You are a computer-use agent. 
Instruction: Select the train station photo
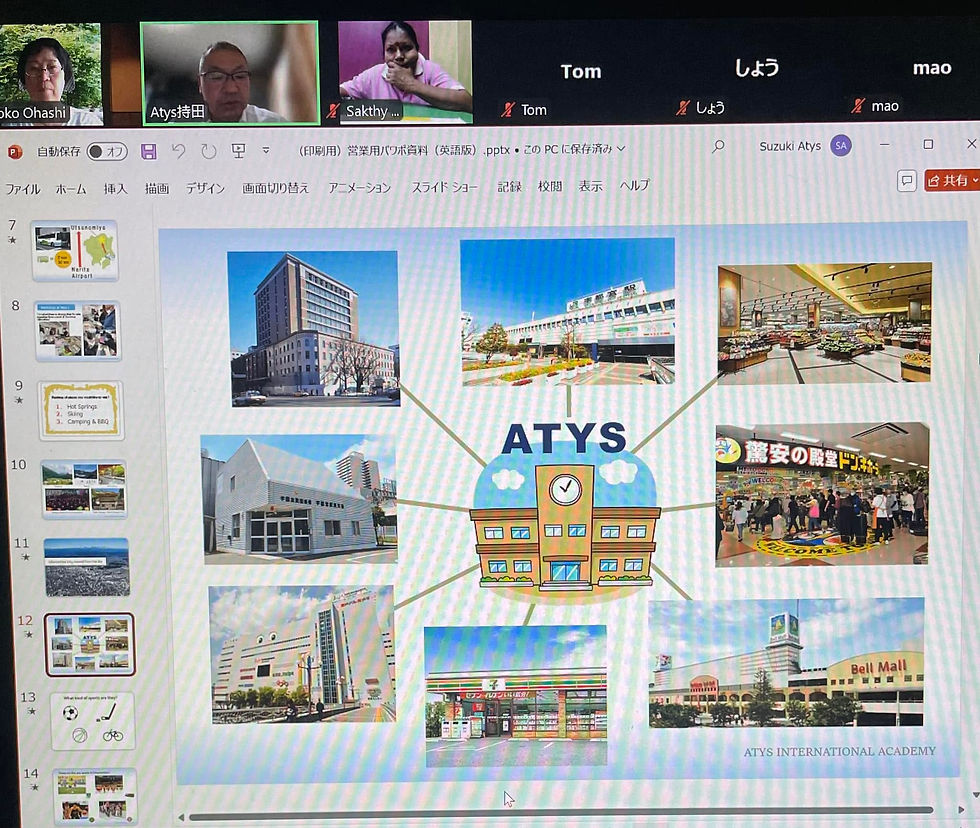pos(568,312)
